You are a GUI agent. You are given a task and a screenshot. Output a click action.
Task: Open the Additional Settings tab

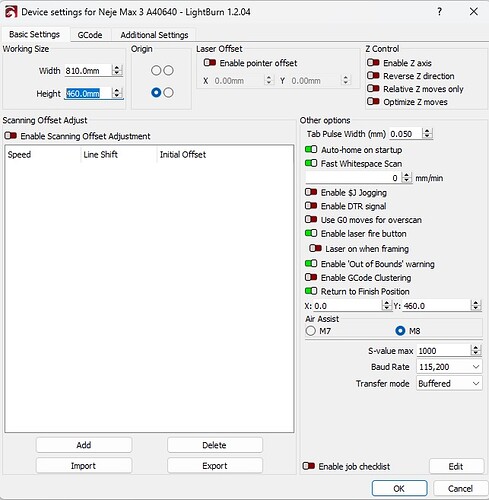154,35
